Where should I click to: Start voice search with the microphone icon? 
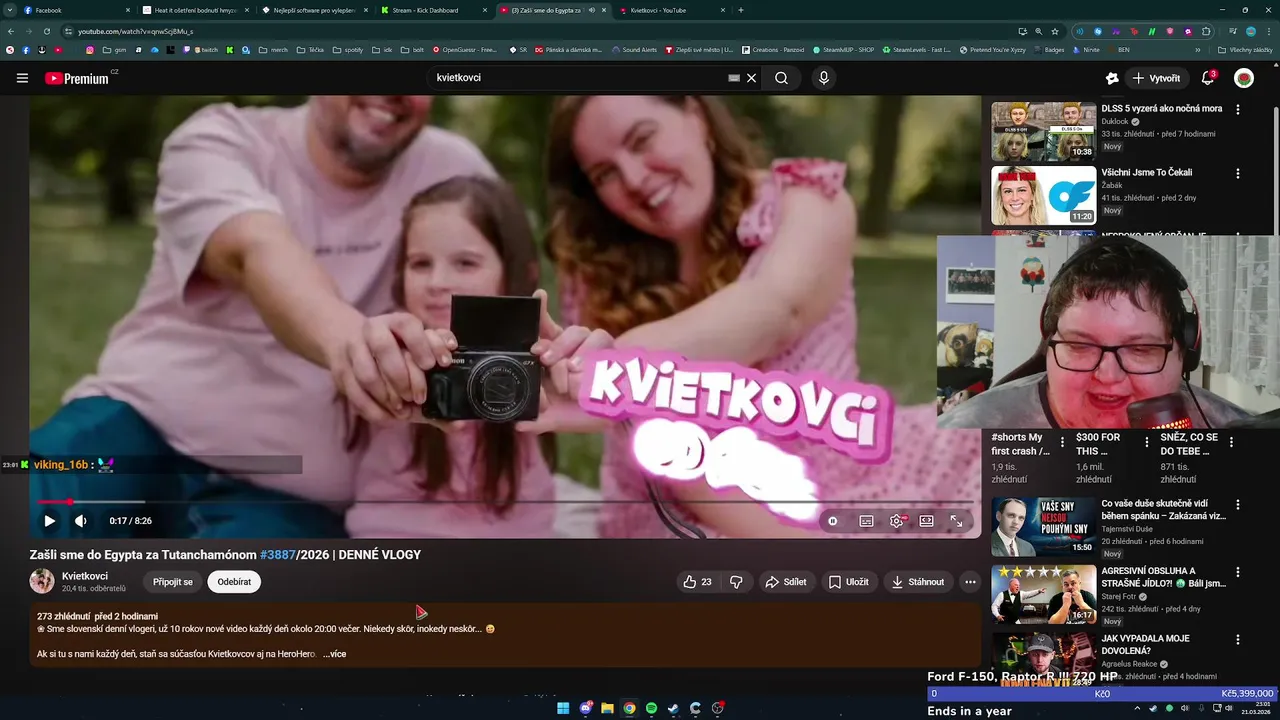[823, 78]
